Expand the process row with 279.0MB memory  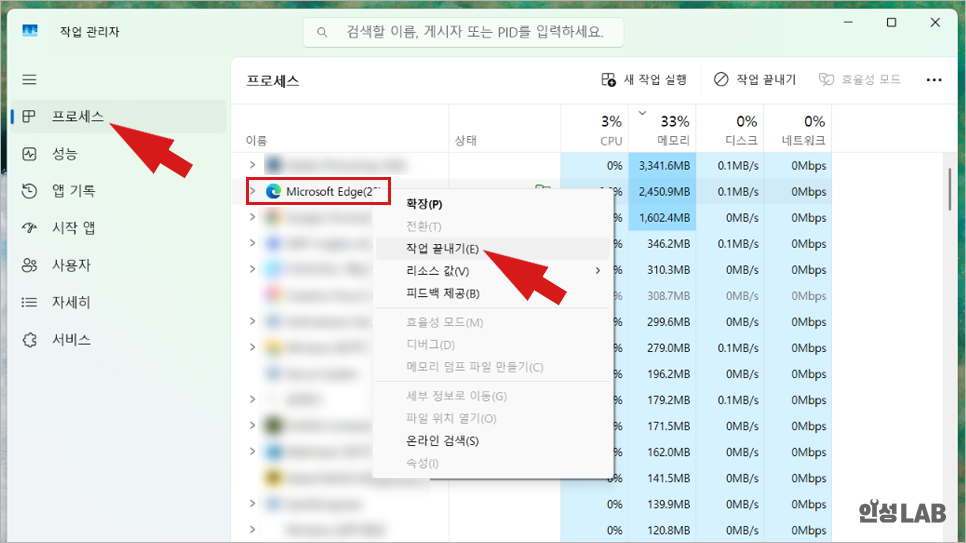(x=253, y=348)
